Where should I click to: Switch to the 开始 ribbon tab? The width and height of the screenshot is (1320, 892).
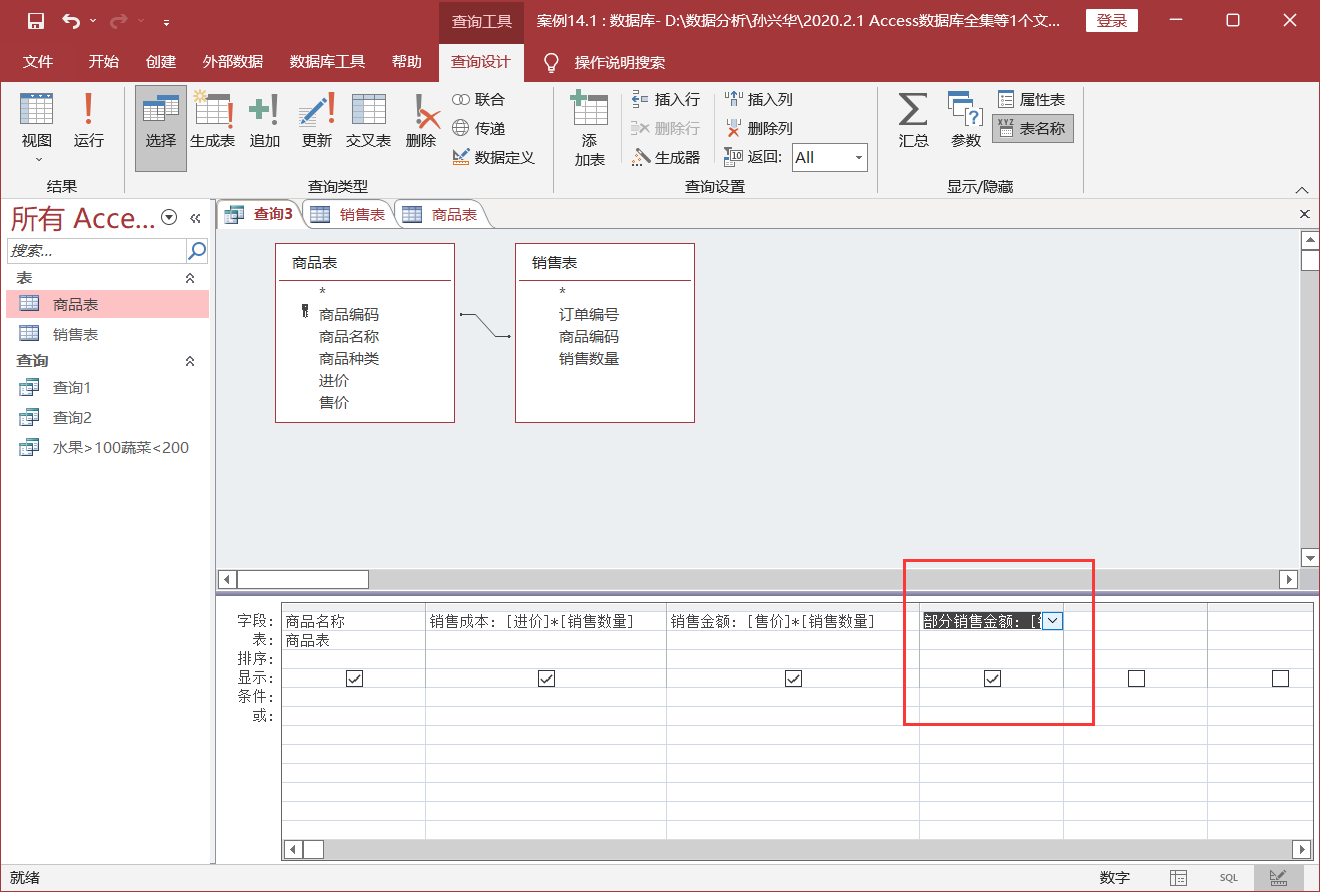coord(103,62)
